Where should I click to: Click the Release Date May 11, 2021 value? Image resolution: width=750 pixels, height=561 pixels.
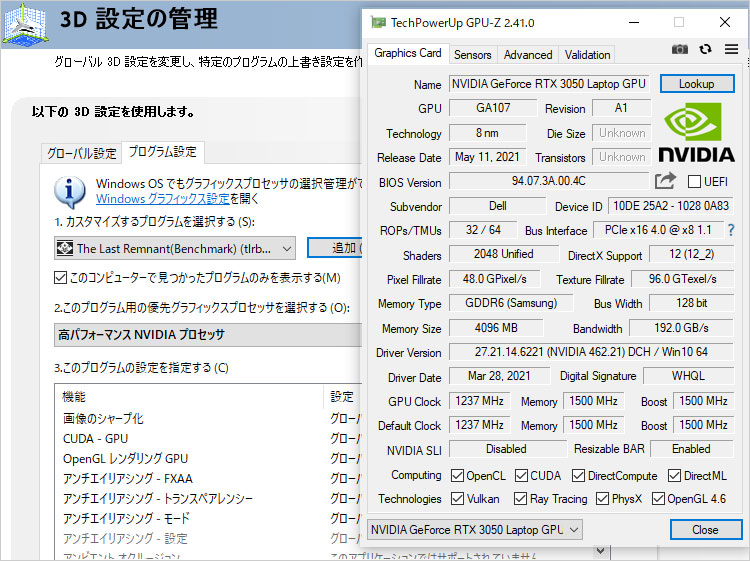click(x=487, y=157)
